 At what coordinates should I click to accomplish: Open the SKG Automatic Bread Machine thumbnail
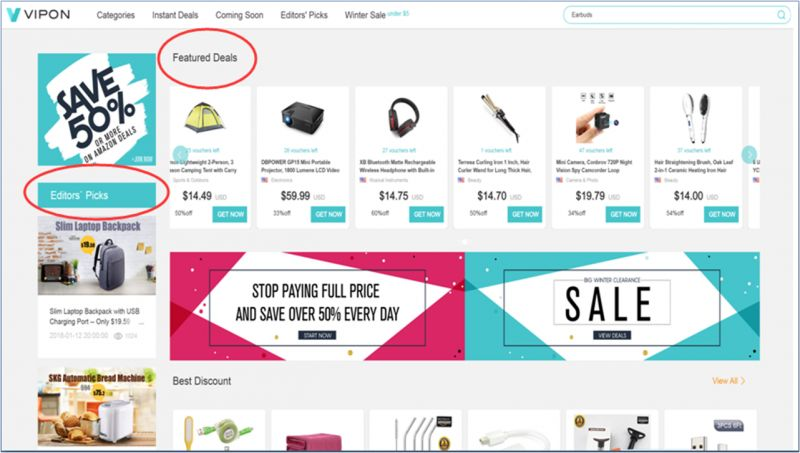(x=97, y=407)
